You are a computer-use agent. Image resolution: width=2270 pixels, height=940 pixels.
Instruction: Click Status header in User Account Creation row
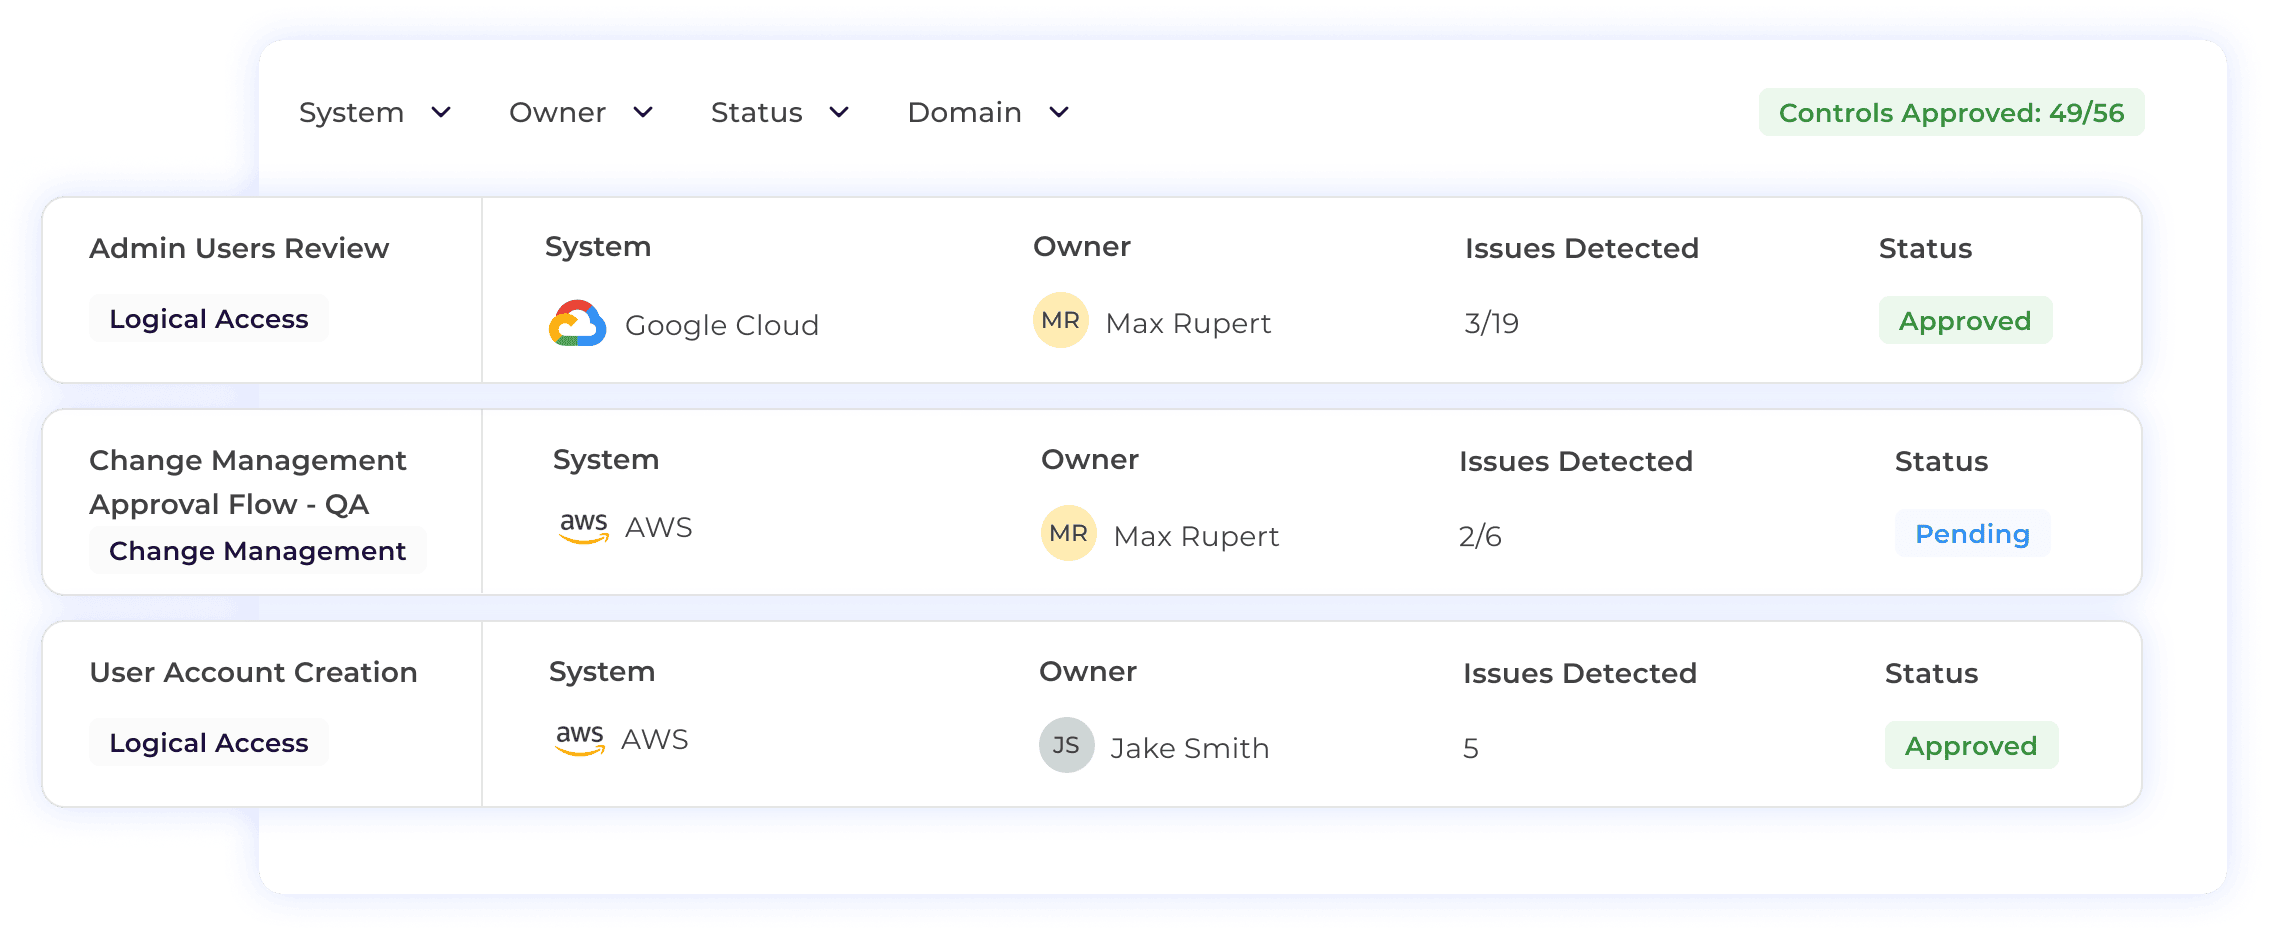[1931, 673]
